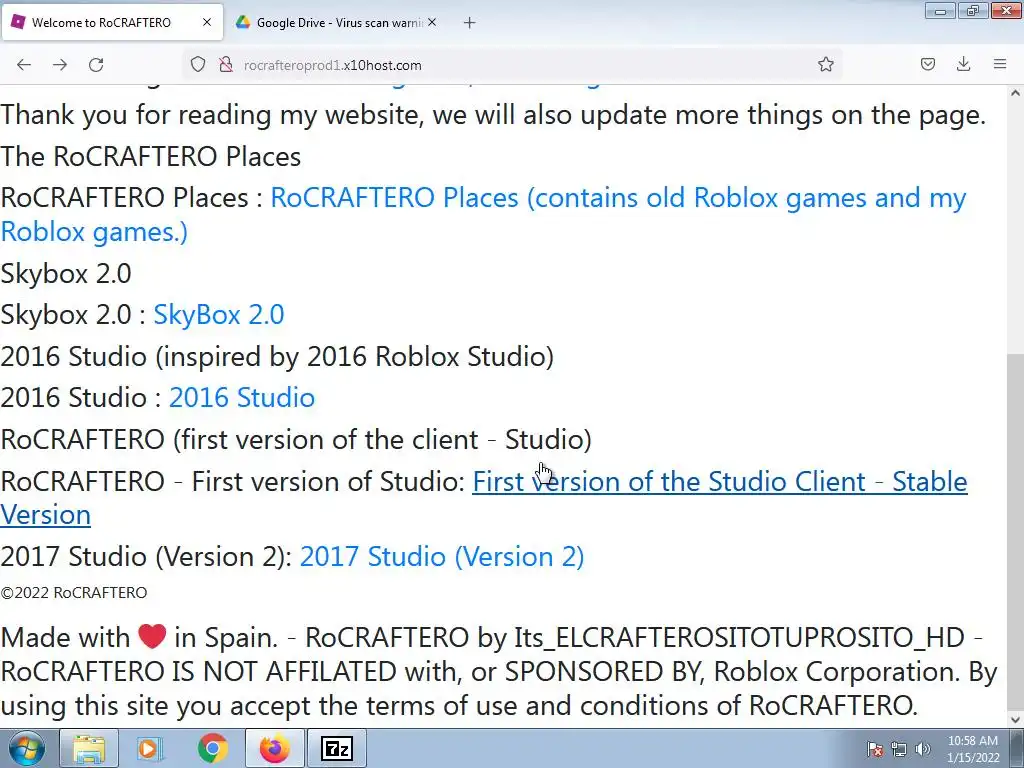This screenshot has width=1024, height=768.
Task: Open the SkyBox 2.0 download link
Action: 219,315
